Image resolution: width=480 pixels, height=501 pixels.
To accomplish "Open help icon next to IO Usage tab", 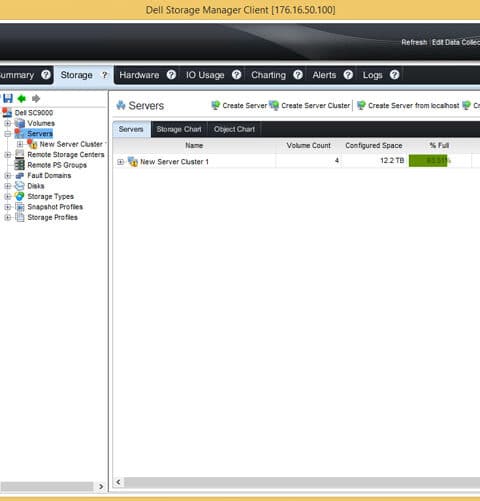I will coord(236,75).
